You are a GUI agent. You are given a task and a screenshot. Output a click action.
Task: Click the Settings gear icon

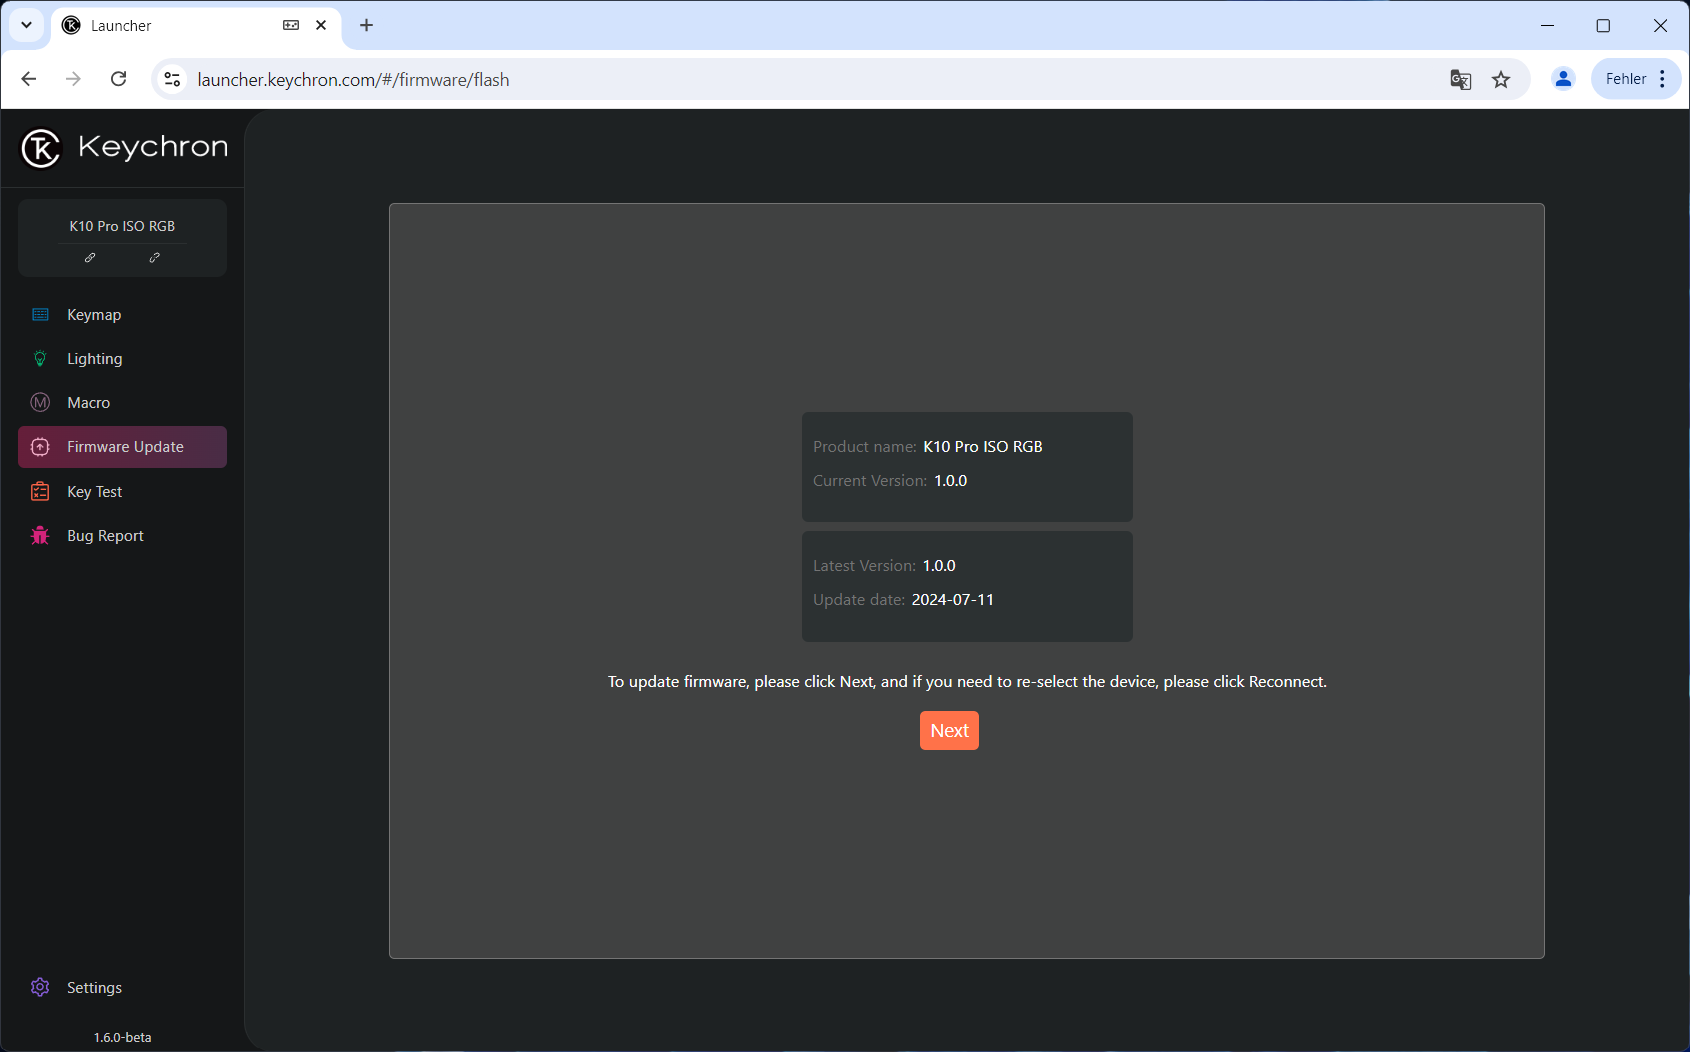(x=40, y=988)
